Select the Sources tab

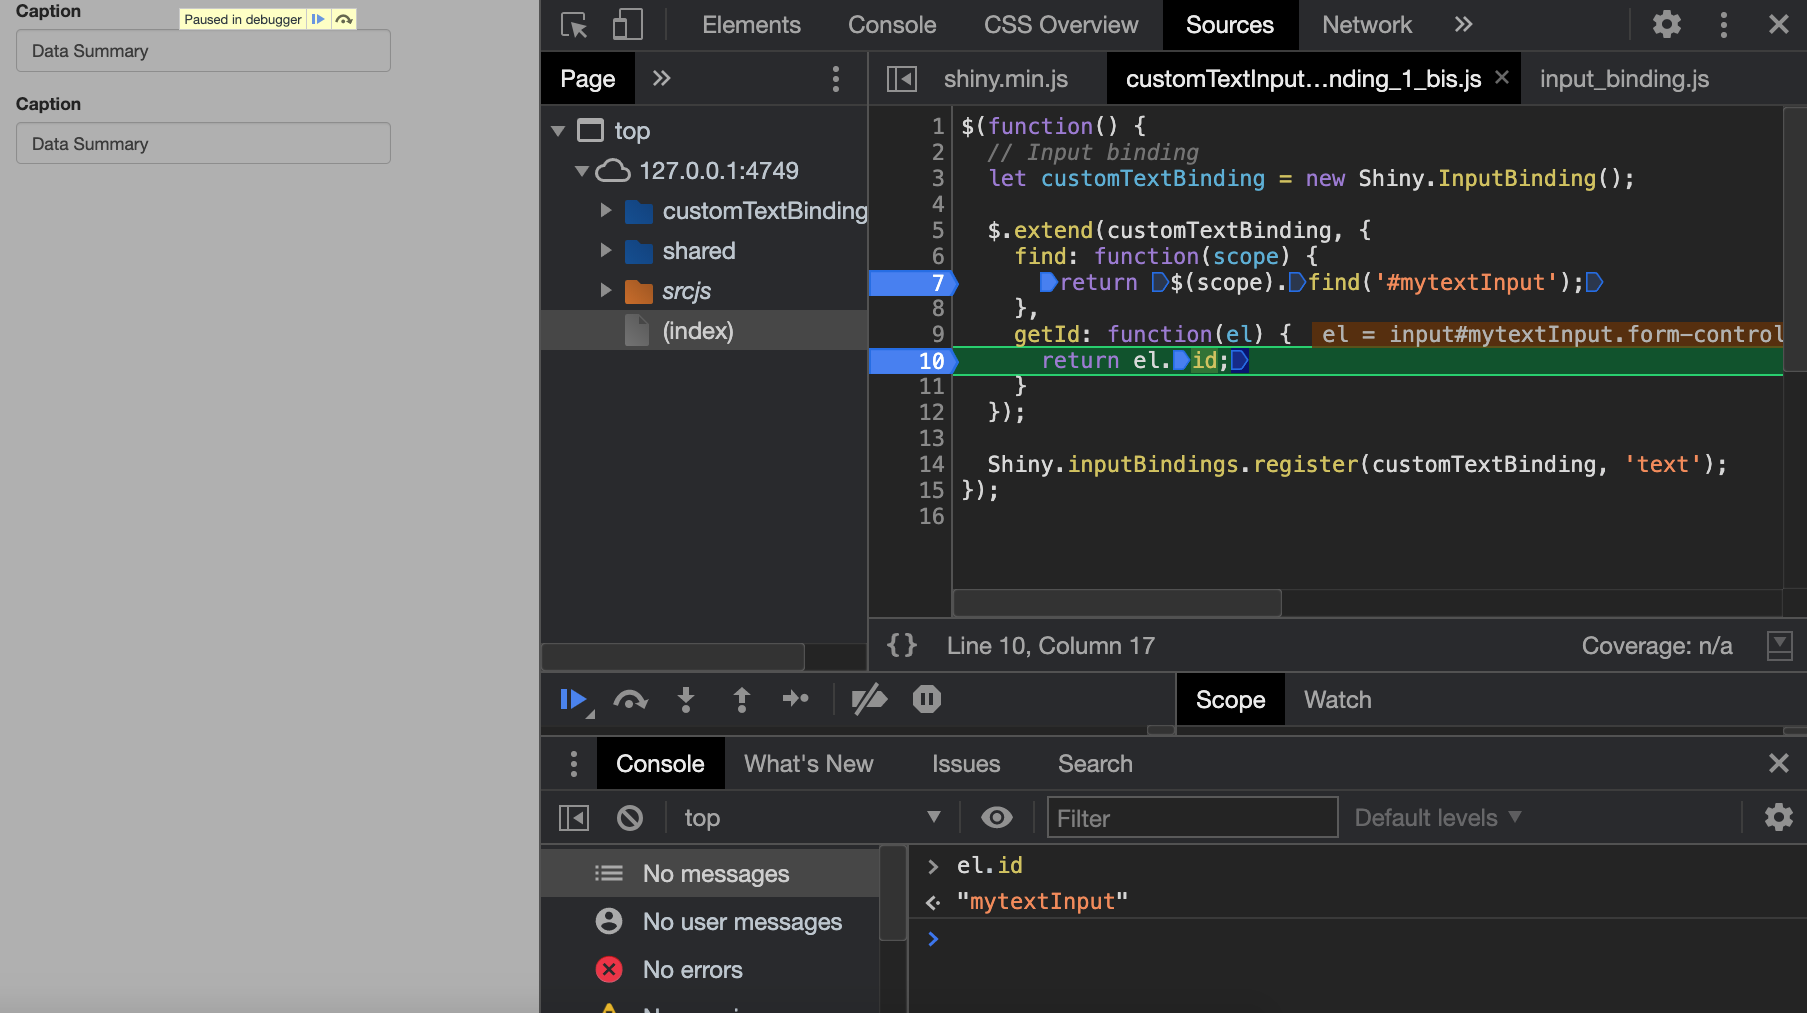pyautogui.click(x=1230, y=24)
